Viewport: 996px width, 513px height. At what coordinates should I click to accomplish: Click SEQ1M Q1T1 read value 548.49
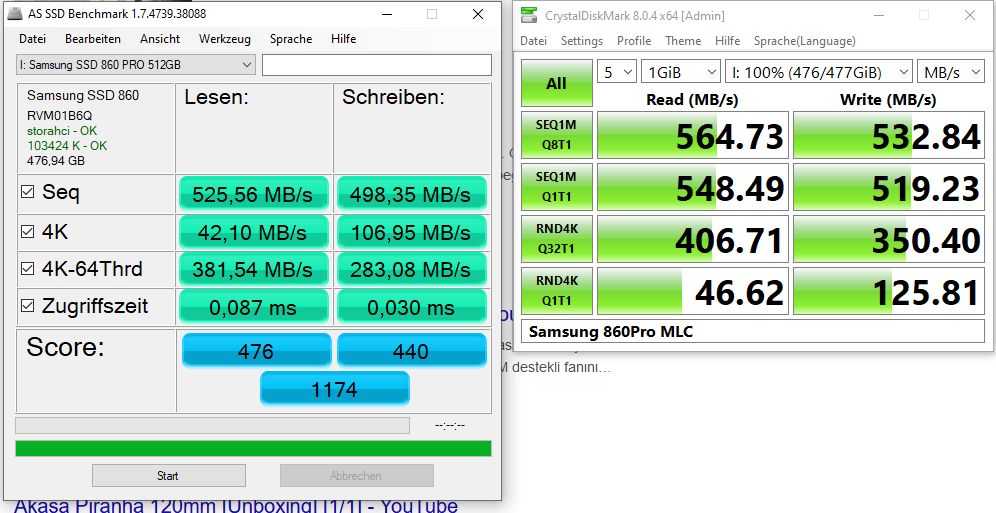pyautogui.click(x=693, y=187)
